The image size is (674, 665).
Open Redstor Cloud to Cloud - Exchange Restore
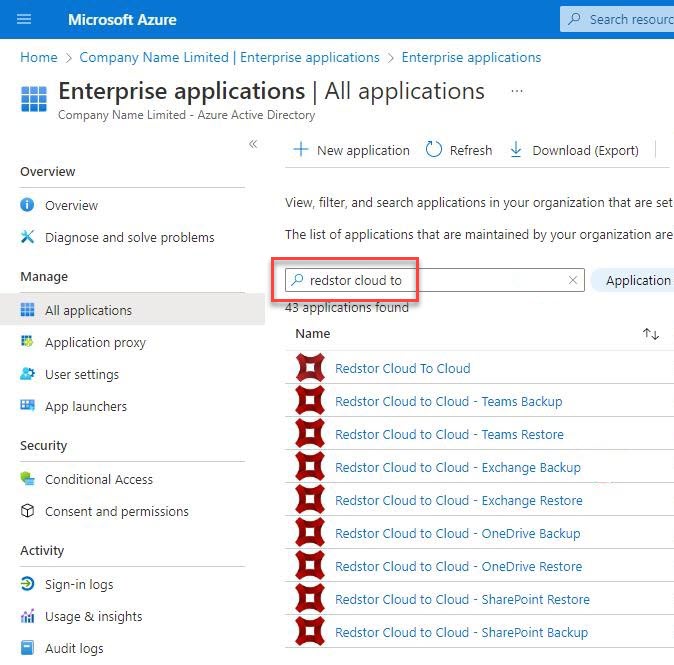click(459, 500)
